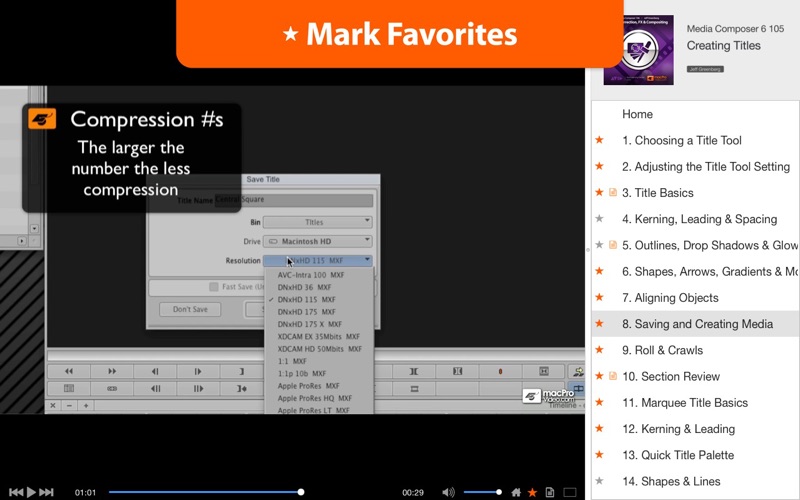The image size is (800, 500).
Task: Click Avid go-to-out bracket diamond button
Action: tap(241, 389)
